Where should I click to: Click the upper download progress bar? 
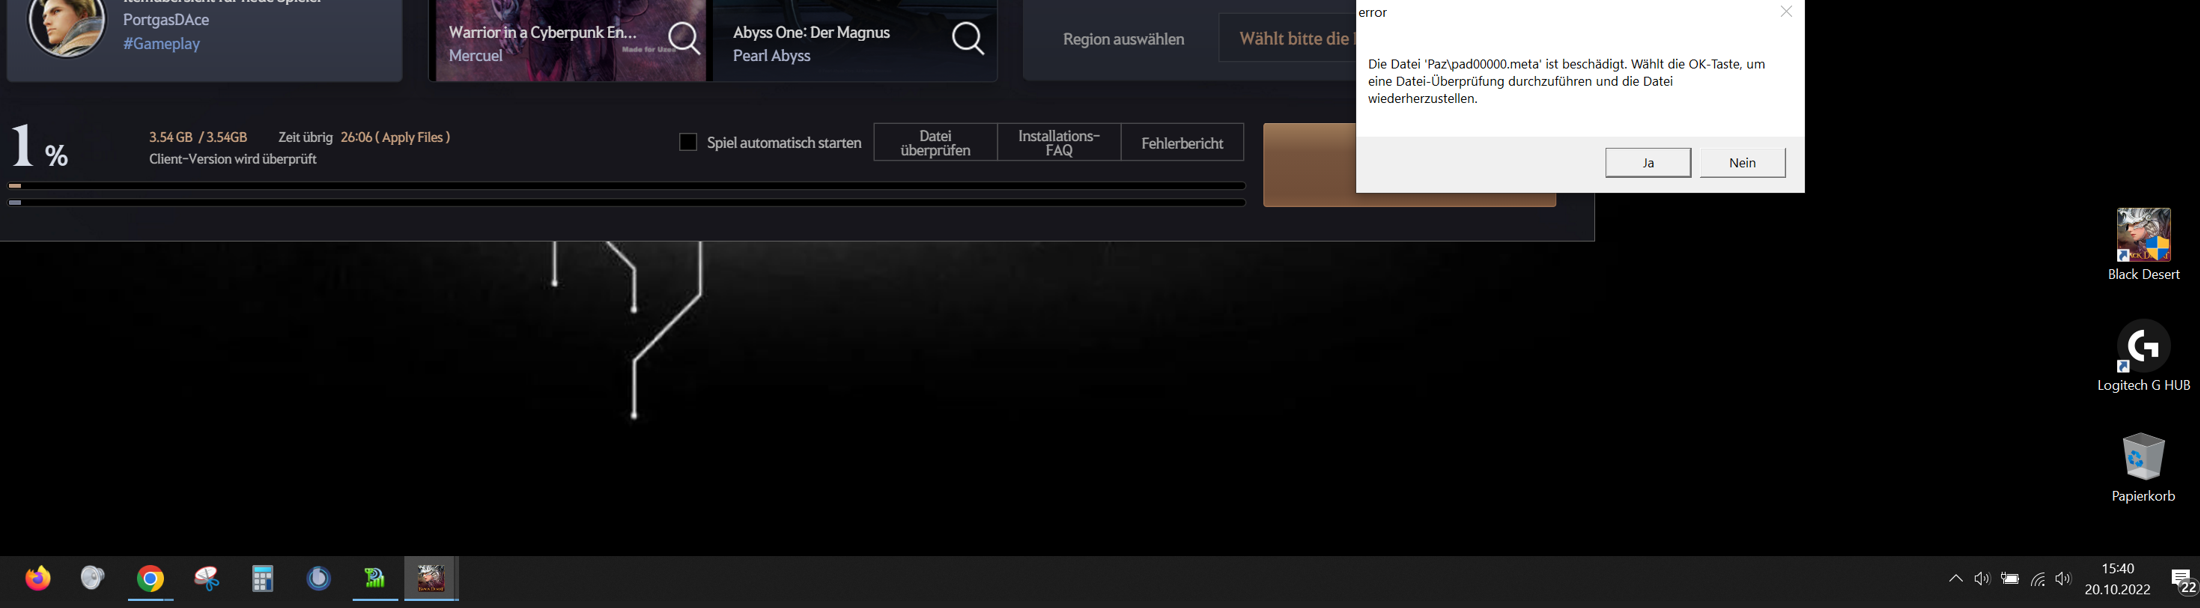pyautogui.click(x=627, y=186)
